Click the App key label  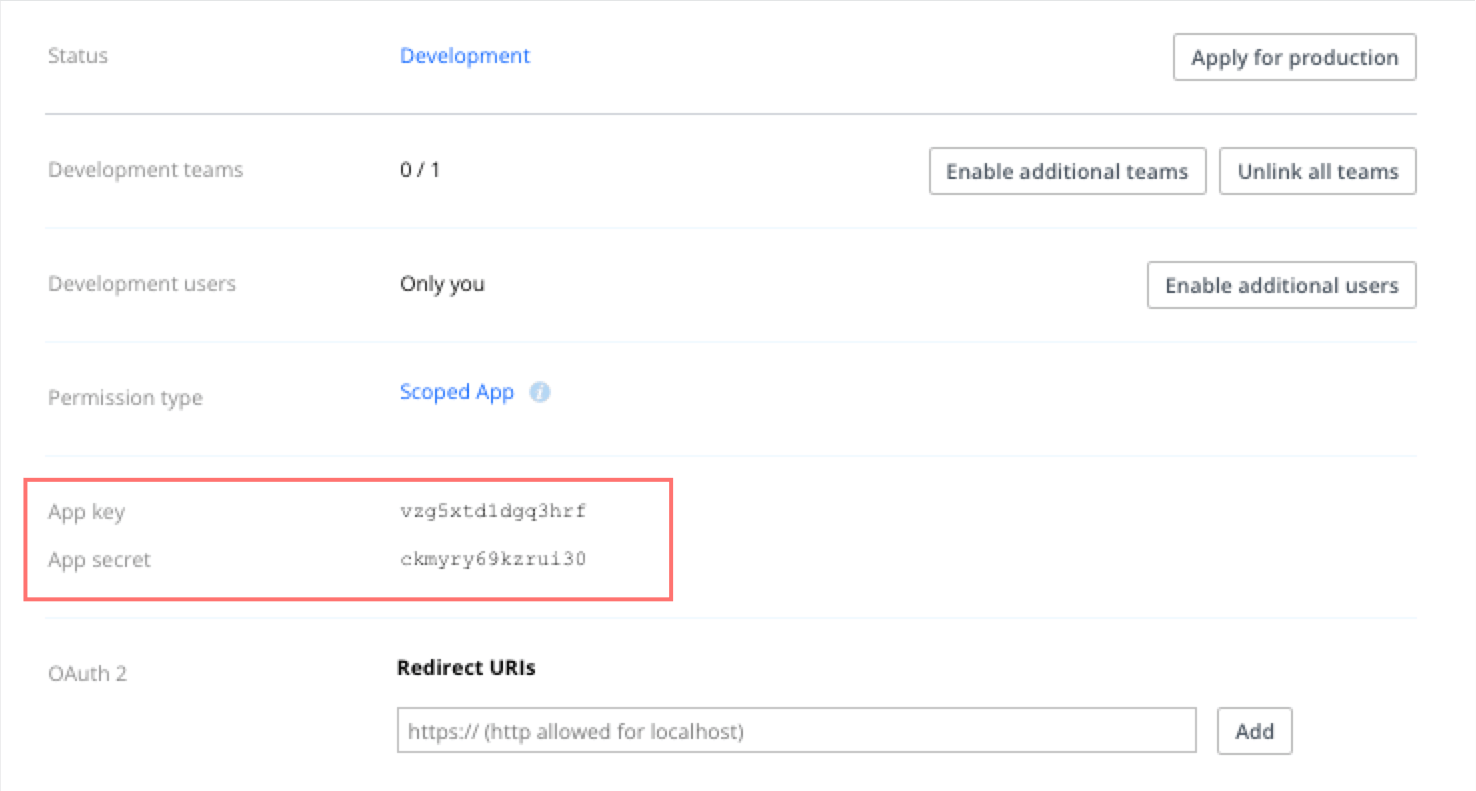pos(87,512)
